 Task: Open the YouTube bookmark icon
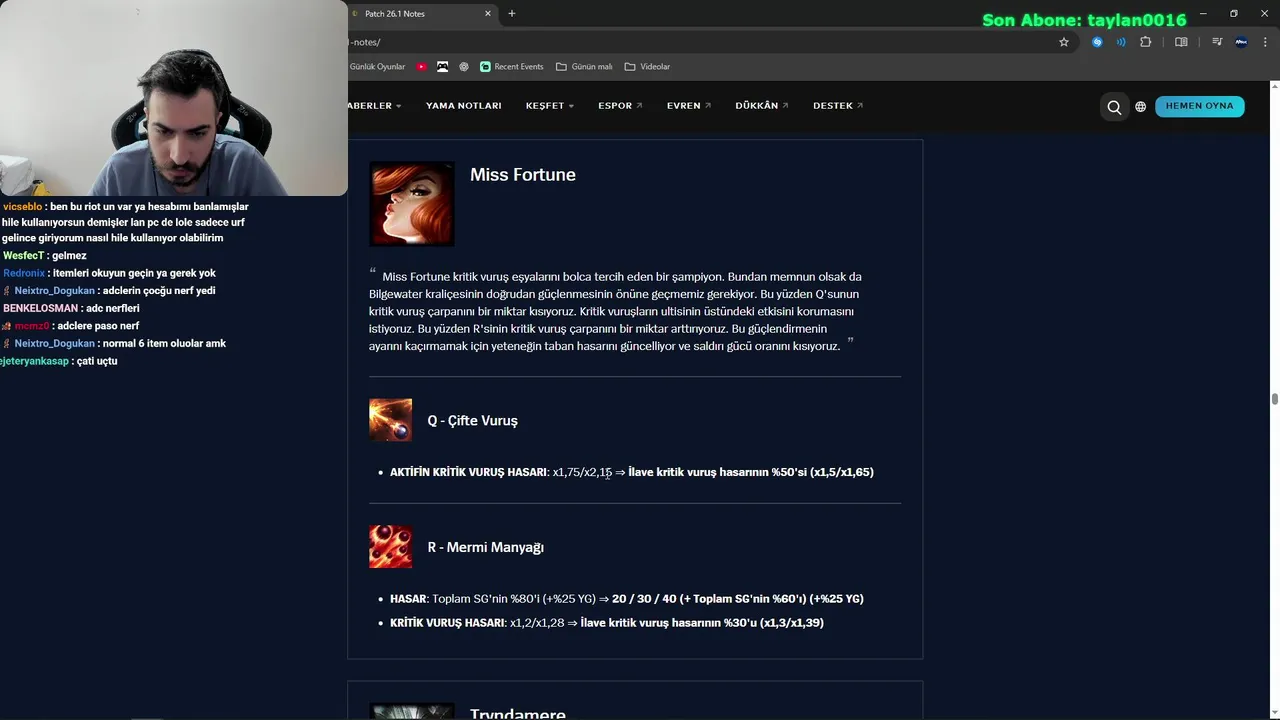coord(422,67)
